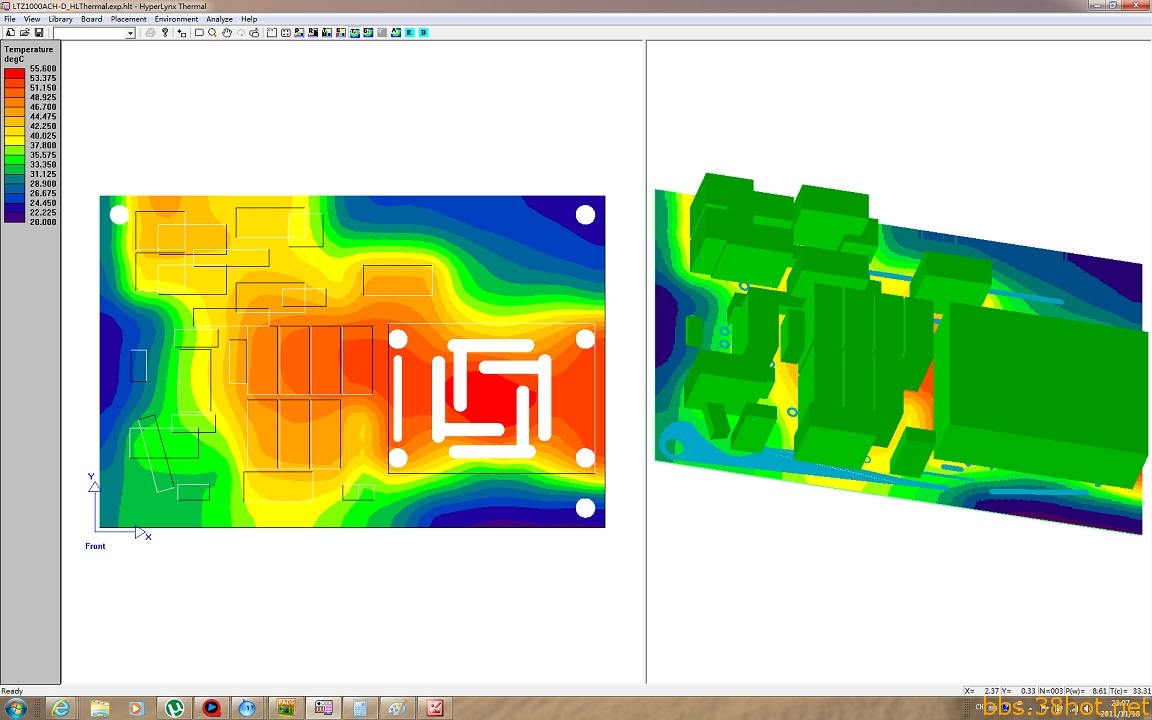Open the Calculator taskbar icon
Image resolution: width=1152 pixels, height=720 pixels.
coord(360,708)
